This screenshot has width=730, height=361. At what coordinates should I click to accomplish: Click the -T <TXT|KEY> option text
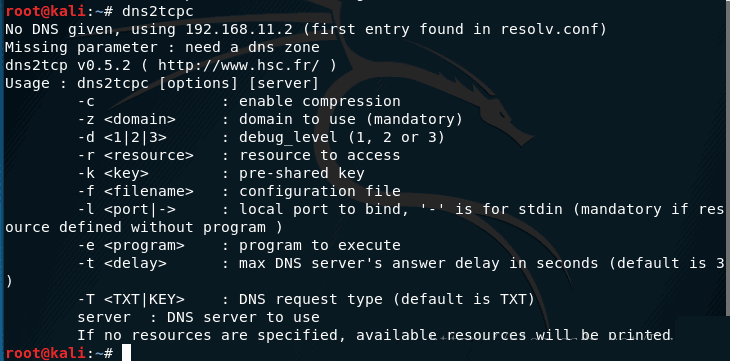[131, 299]
